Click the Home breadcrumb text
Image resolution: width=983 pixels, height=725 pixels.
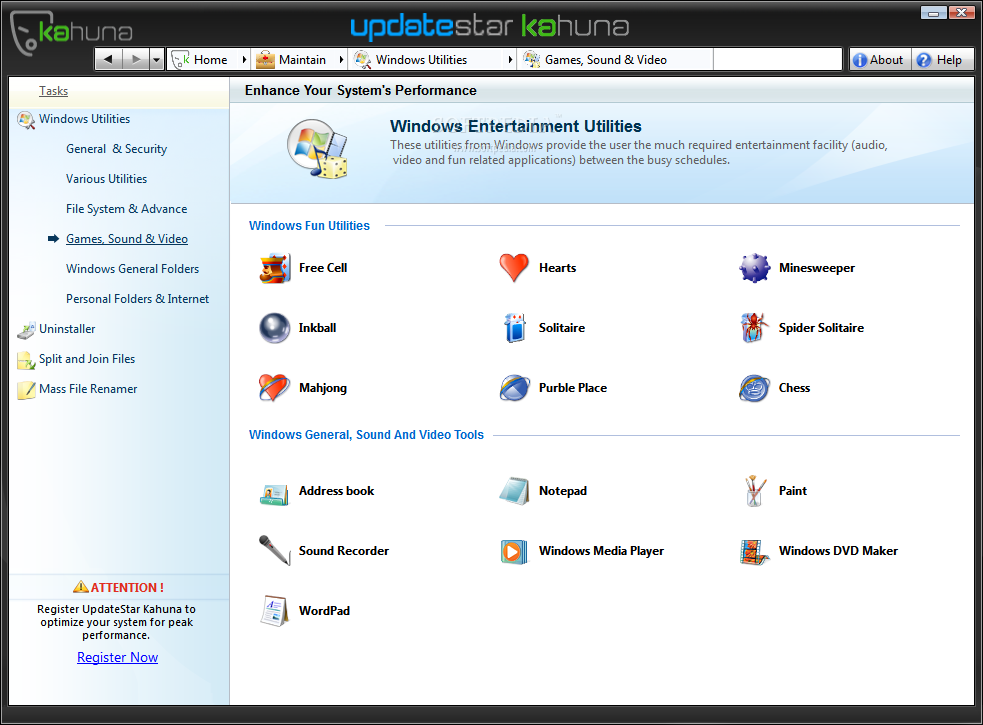pos(211,60)
